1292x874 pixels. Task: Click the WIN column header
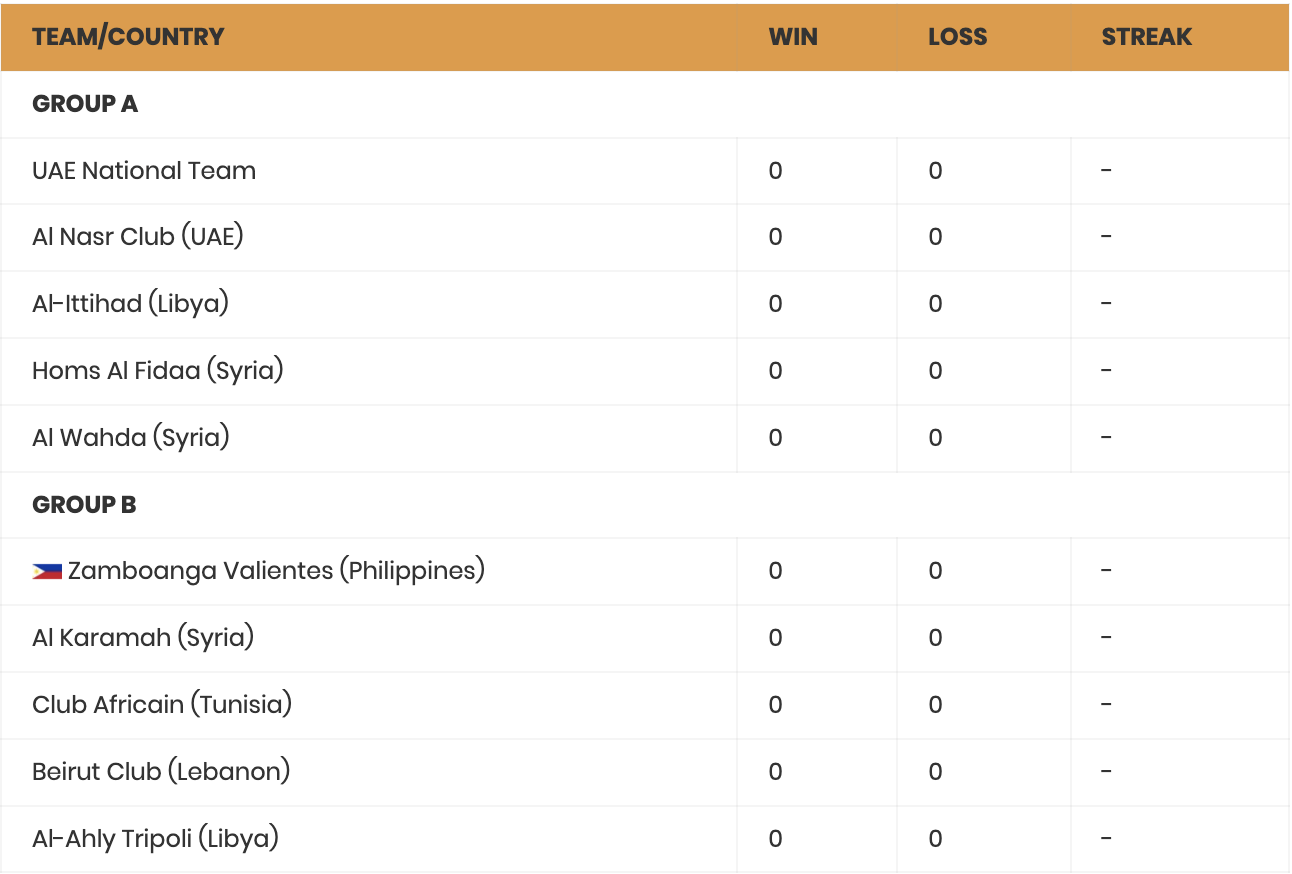793,37
